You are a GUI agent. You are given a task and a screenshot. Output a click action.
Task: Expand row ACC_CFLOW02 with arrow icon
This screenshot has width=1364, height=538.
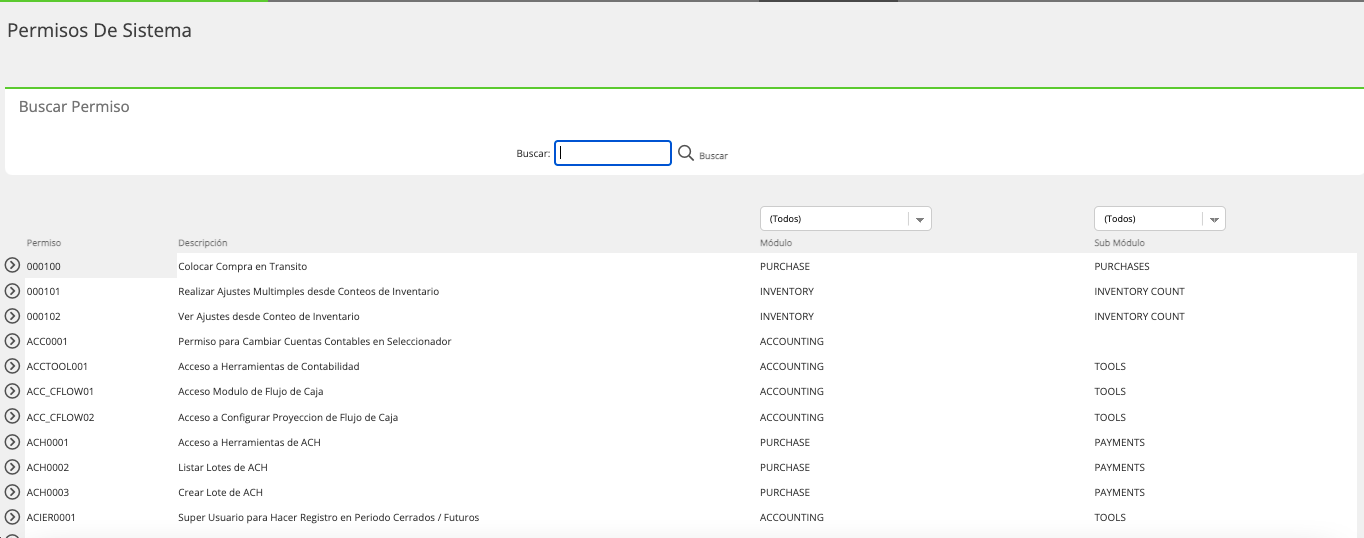tap(13, 417)
